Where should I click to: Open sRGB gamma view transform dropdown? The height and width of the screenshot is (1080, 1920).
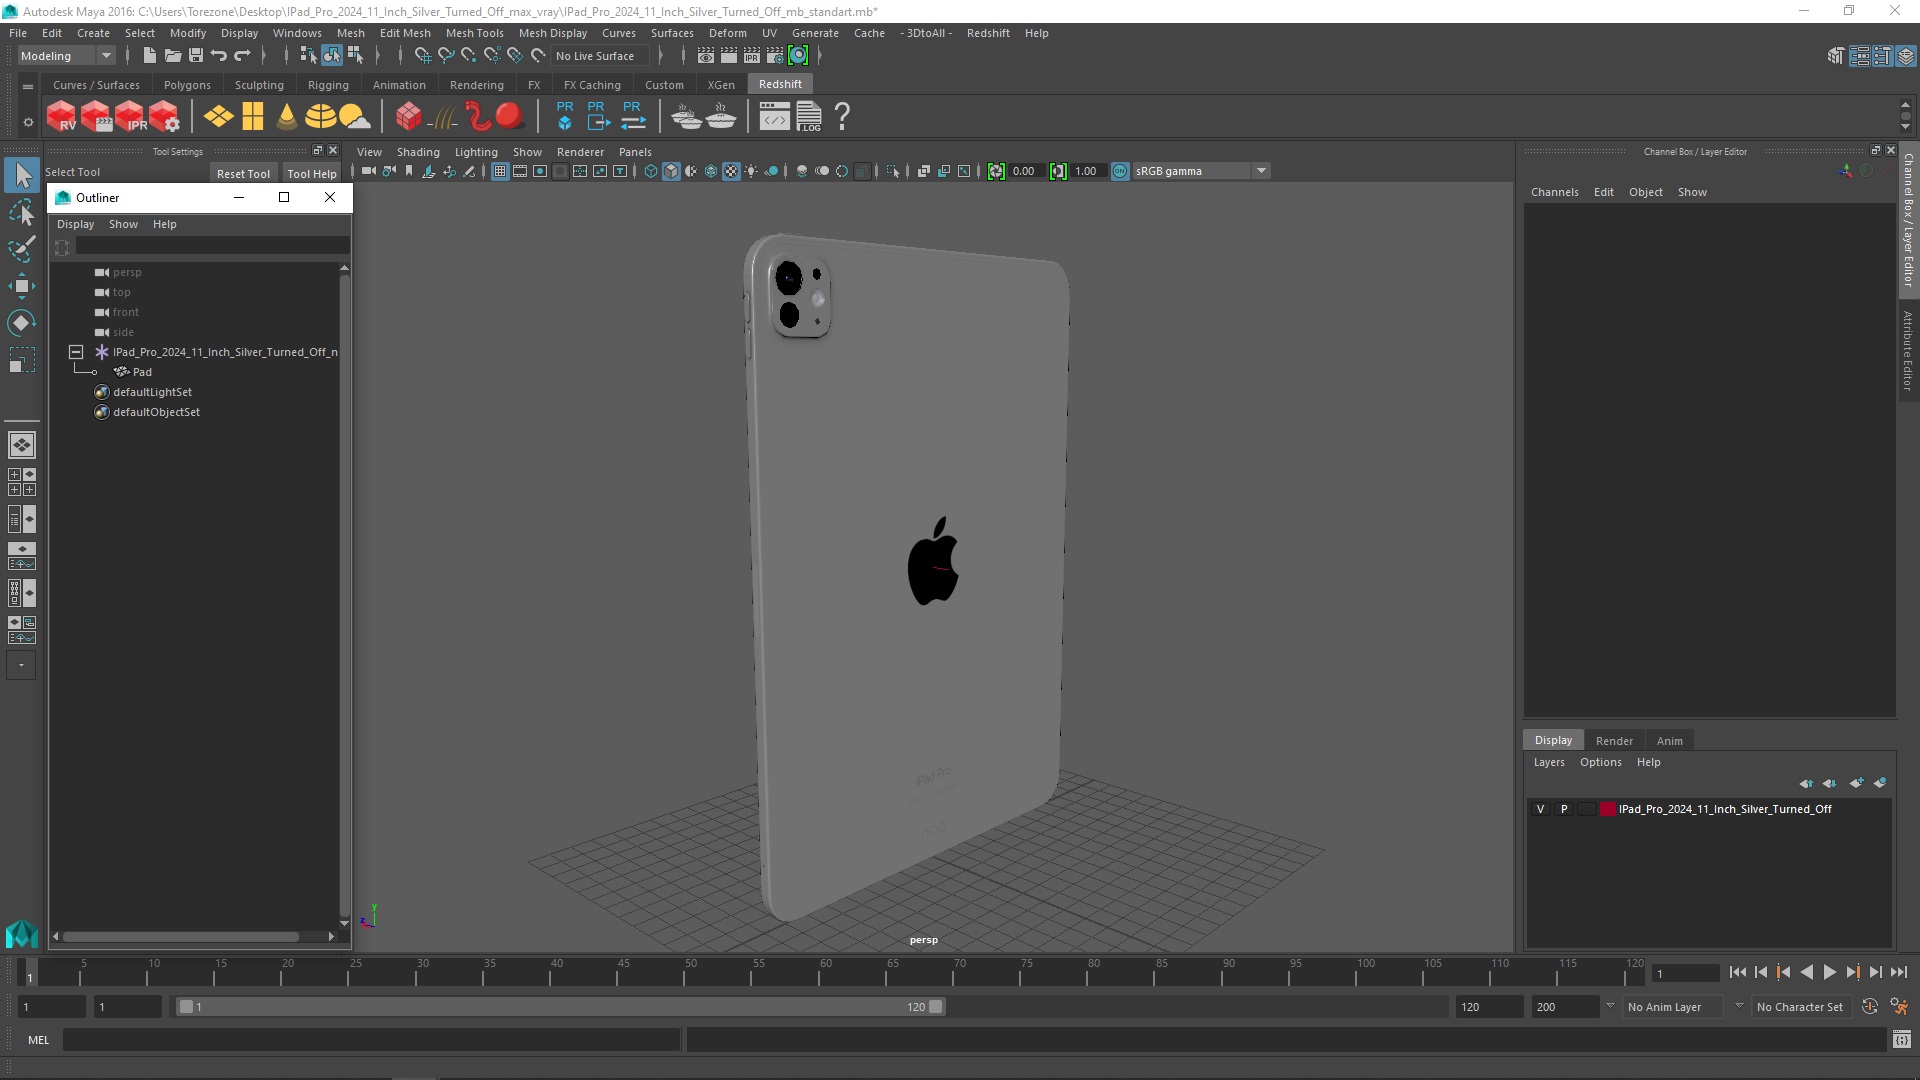pyautogui.click(x=1200, y=171)
